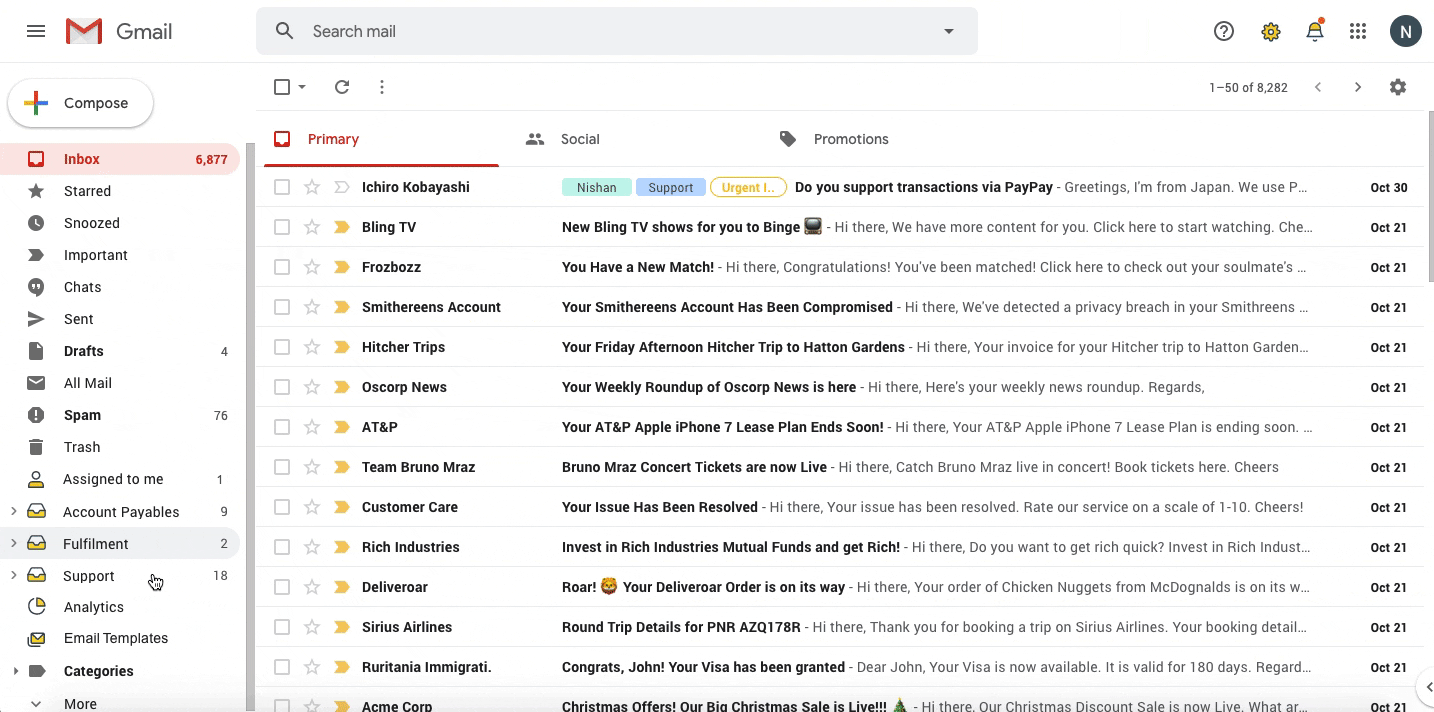1434x712 pixels.
Task: Open the select-all checkbox dropdown arrow
Action: pos(302,87)
